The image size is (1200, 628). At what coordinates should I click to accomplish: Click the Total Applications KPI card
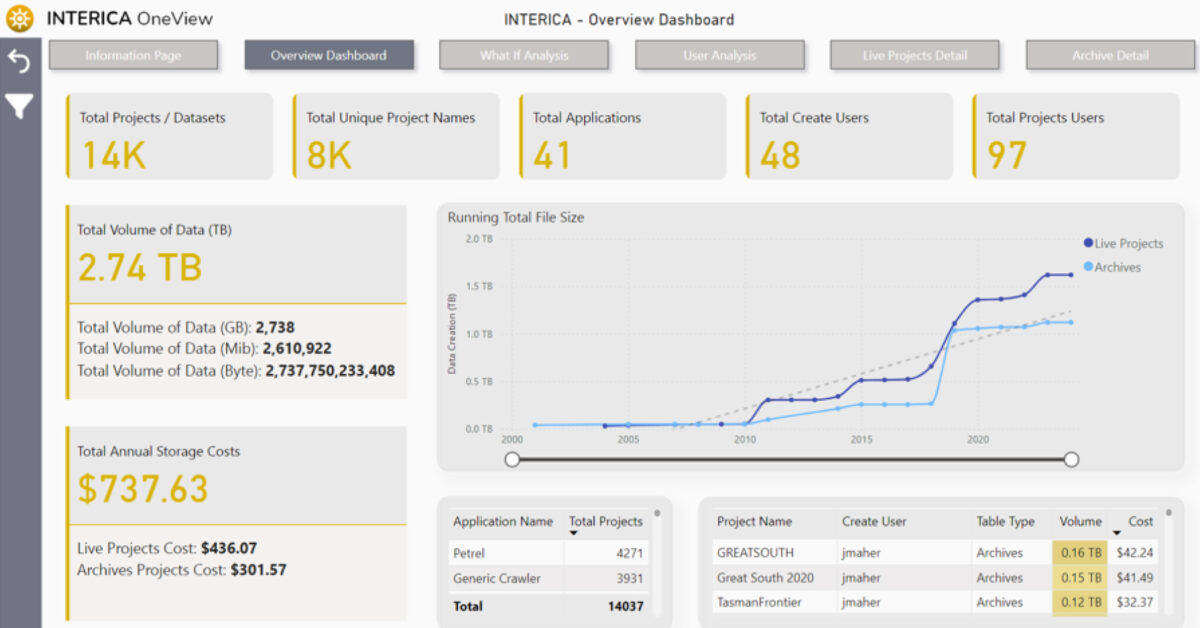(622, 136)
